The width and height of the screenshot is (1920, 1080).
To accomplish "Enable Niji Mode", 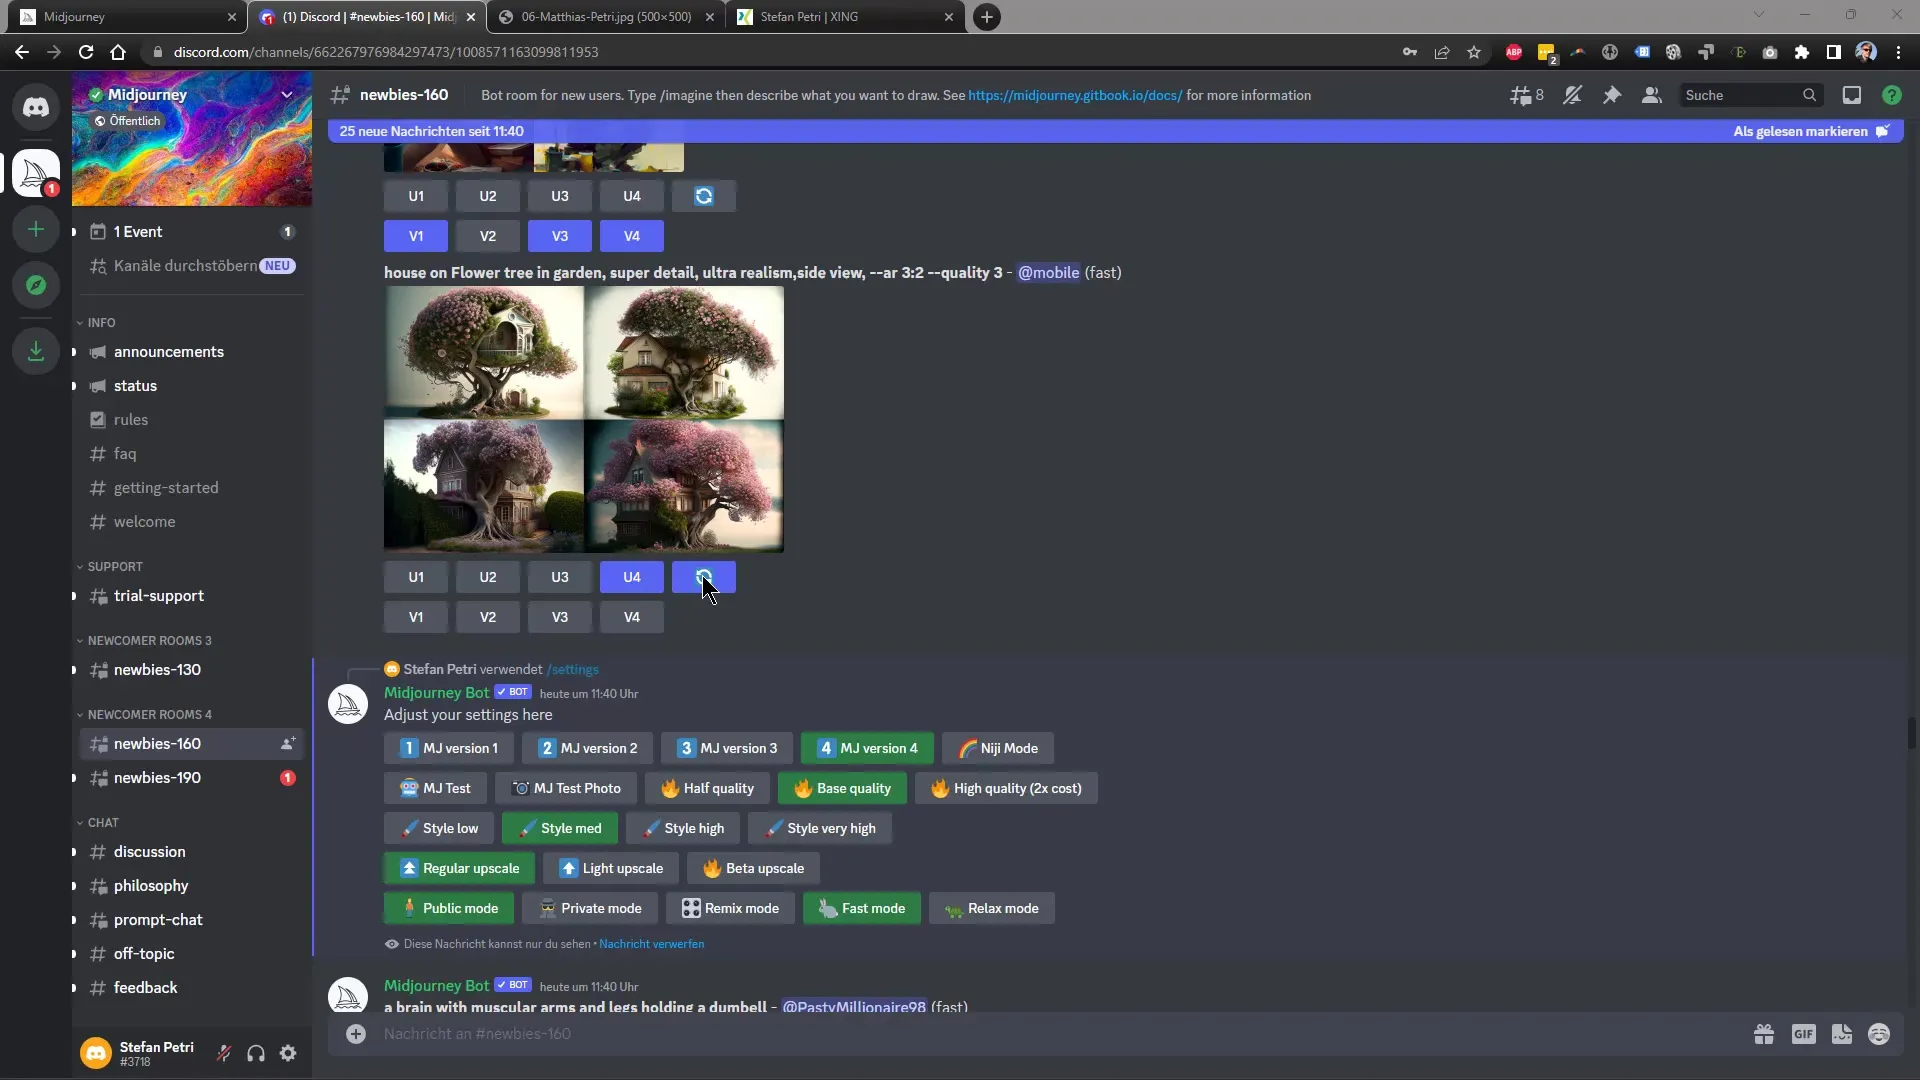I will (998, 748).
